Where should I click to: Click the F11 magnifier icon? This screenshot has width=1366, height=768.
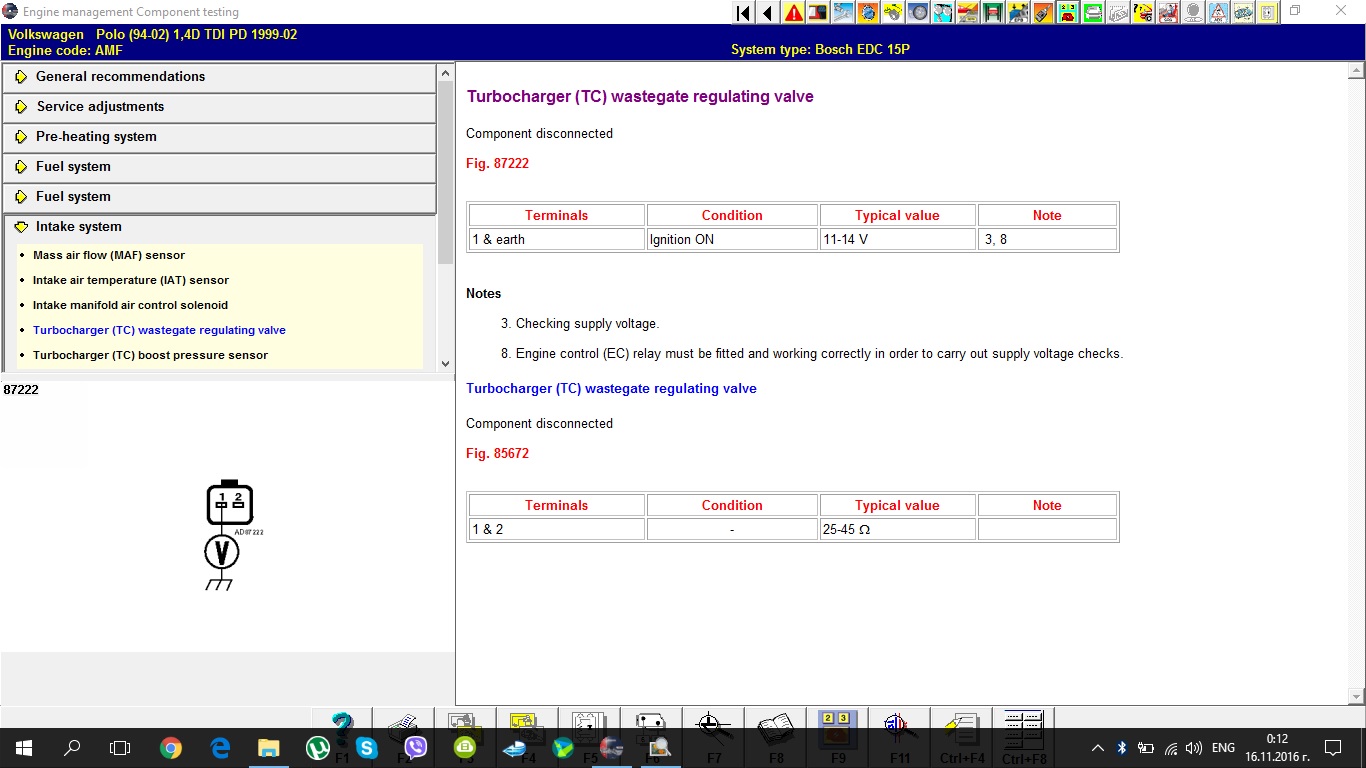click(x=899, y=733)
